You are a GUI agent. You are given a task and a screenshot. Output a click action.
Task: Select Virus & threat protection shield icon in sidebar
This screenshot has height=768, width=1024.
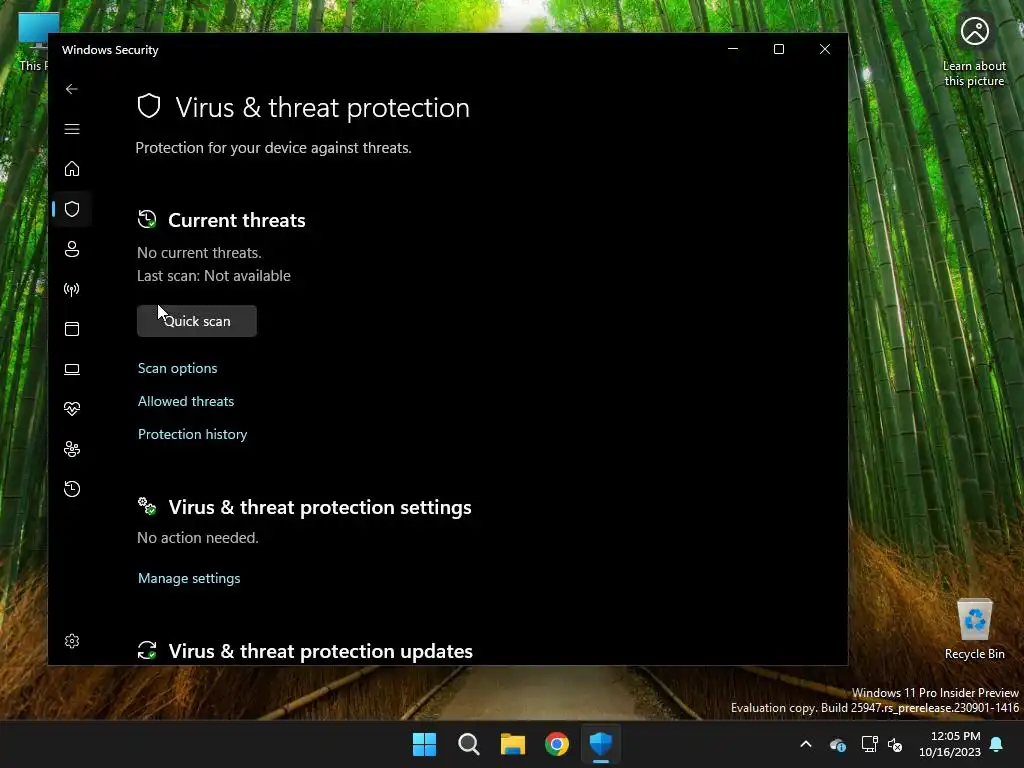pyautogui.click(x=72, y=209)
